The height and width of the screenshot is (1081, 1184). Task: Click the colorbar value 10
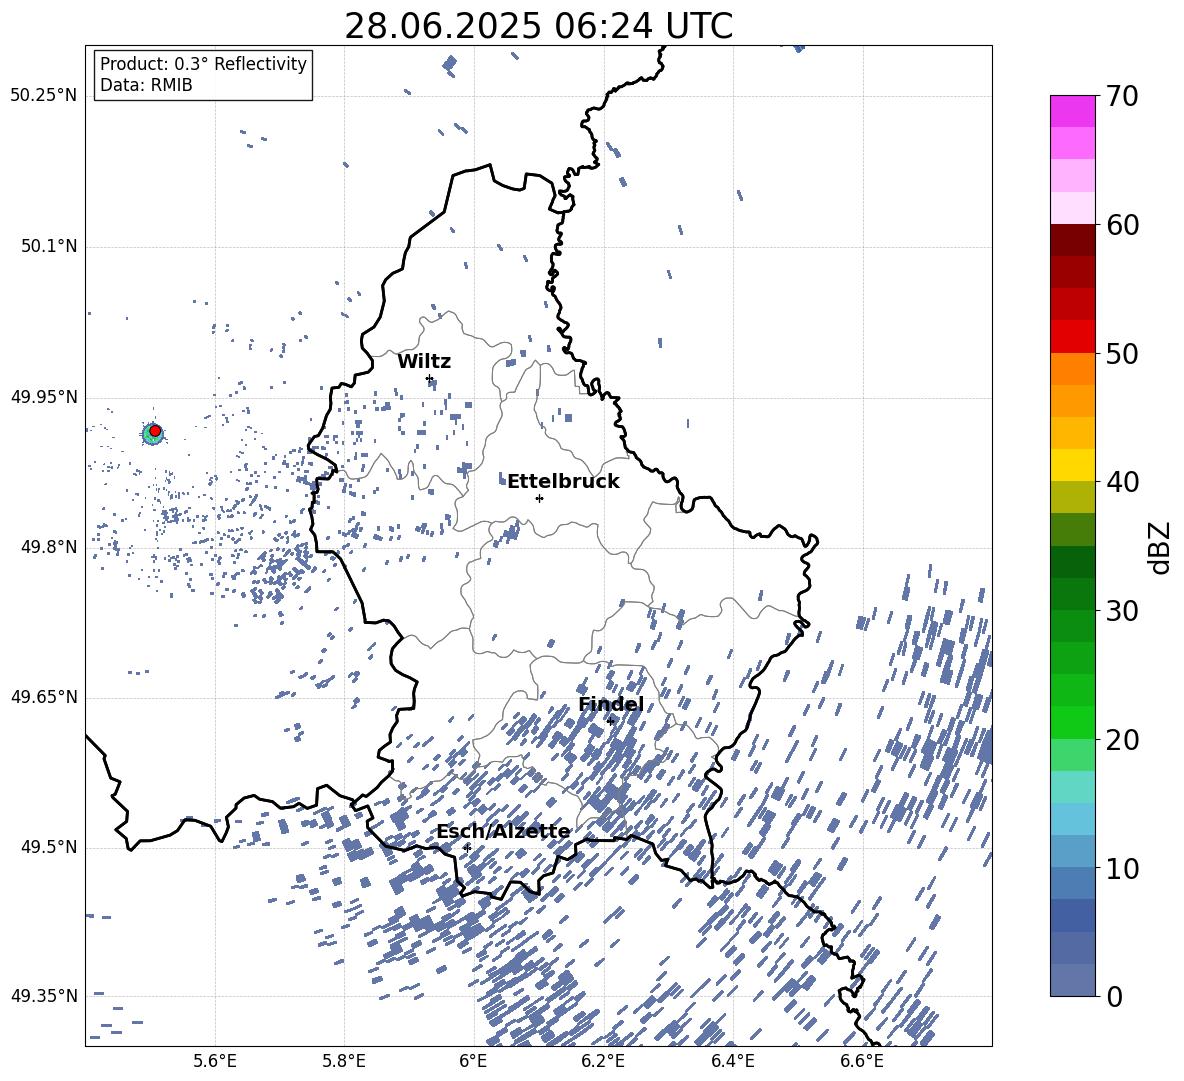pyautogui.click(x=1122, y=868)
